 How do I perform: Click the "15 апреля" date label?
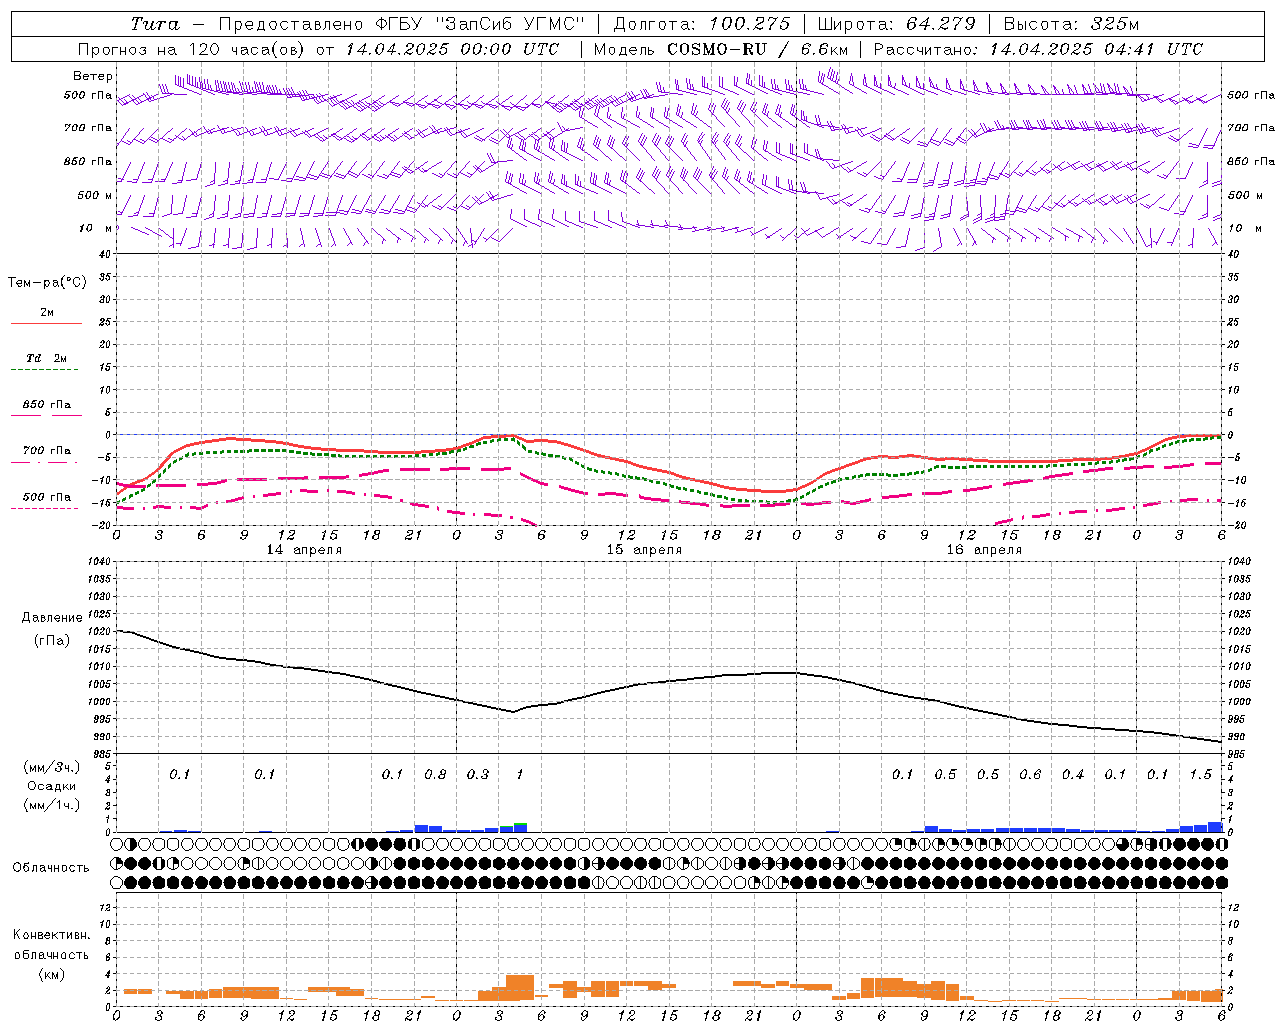[x=644, y=550]
